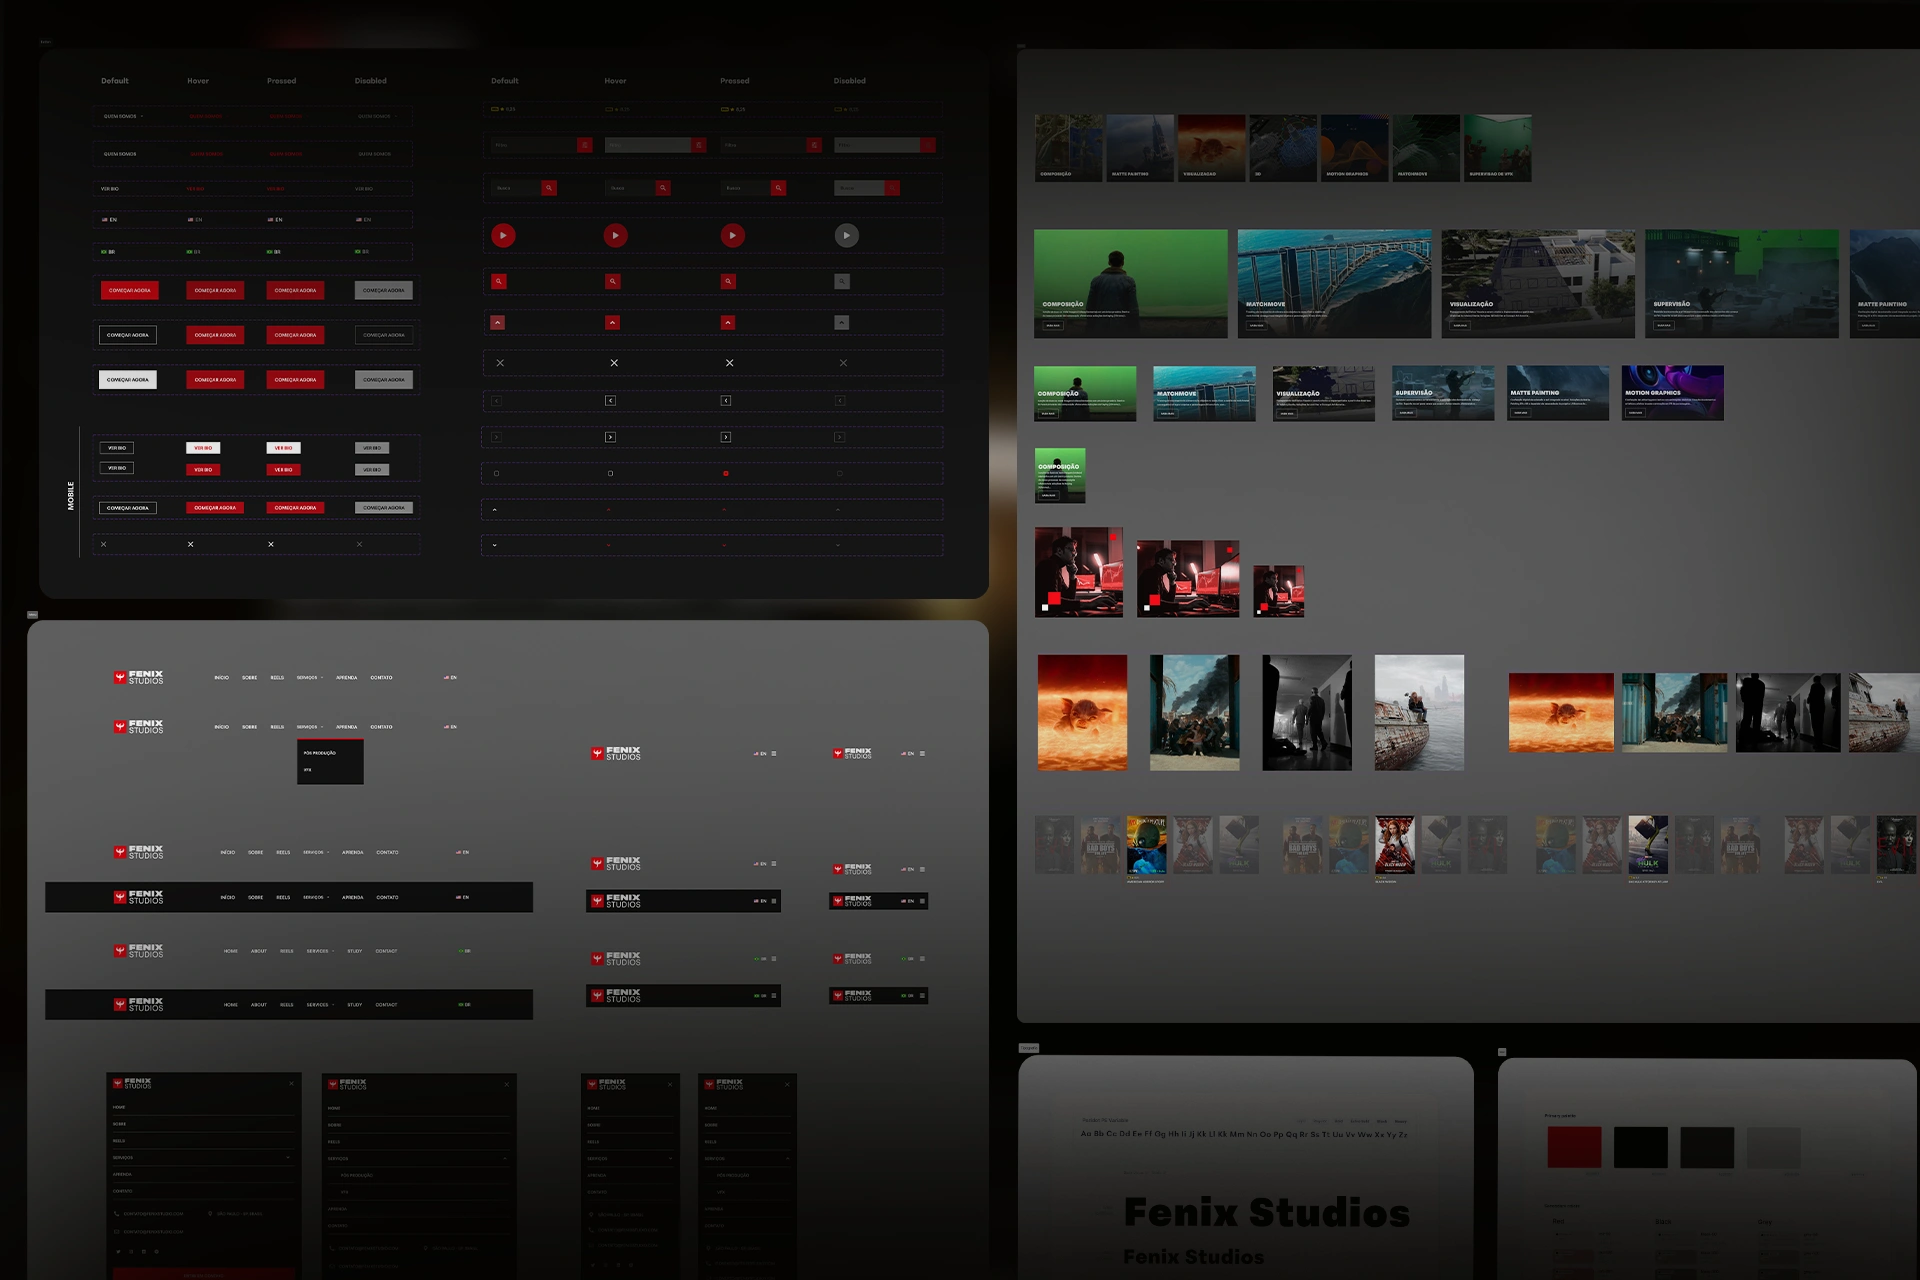Click the Fenix Studios phoenix logo icon
Screen dimensions: 1920x1280
point(122,676)
